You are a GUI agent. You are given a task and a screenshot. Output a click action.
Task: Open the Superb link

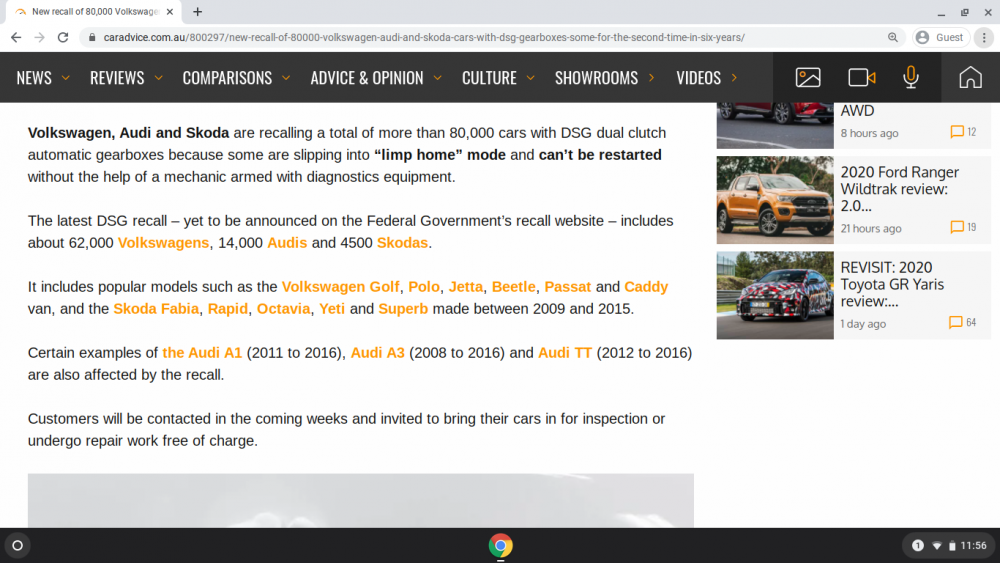coord(403,309)
